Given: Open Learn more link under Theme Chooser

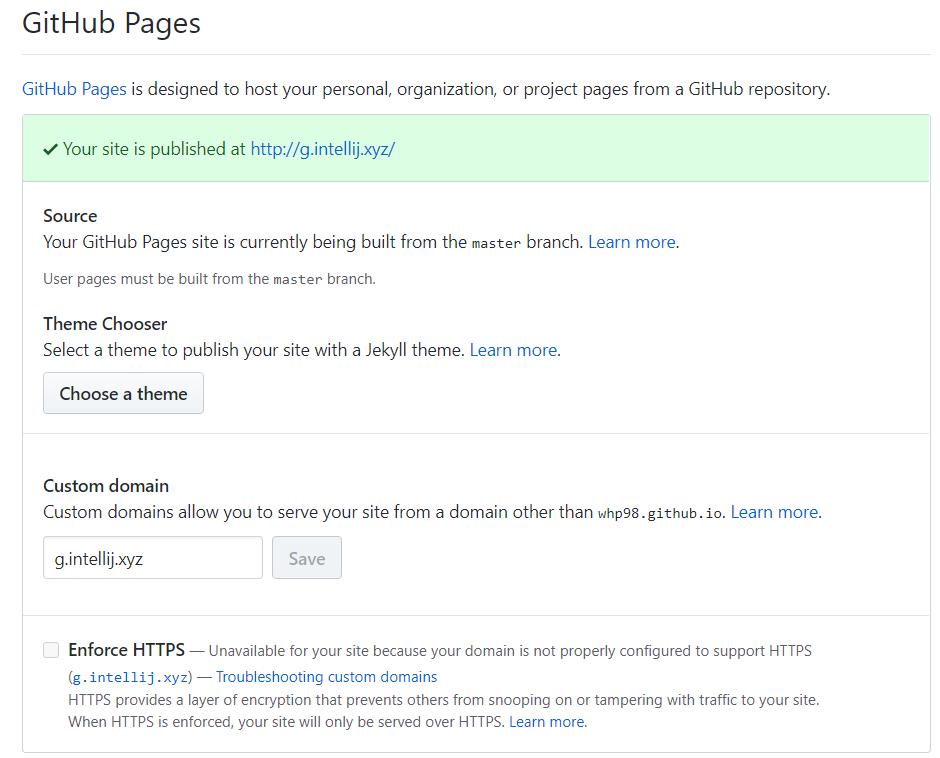Looking at the screenshot, I should 513,350.
